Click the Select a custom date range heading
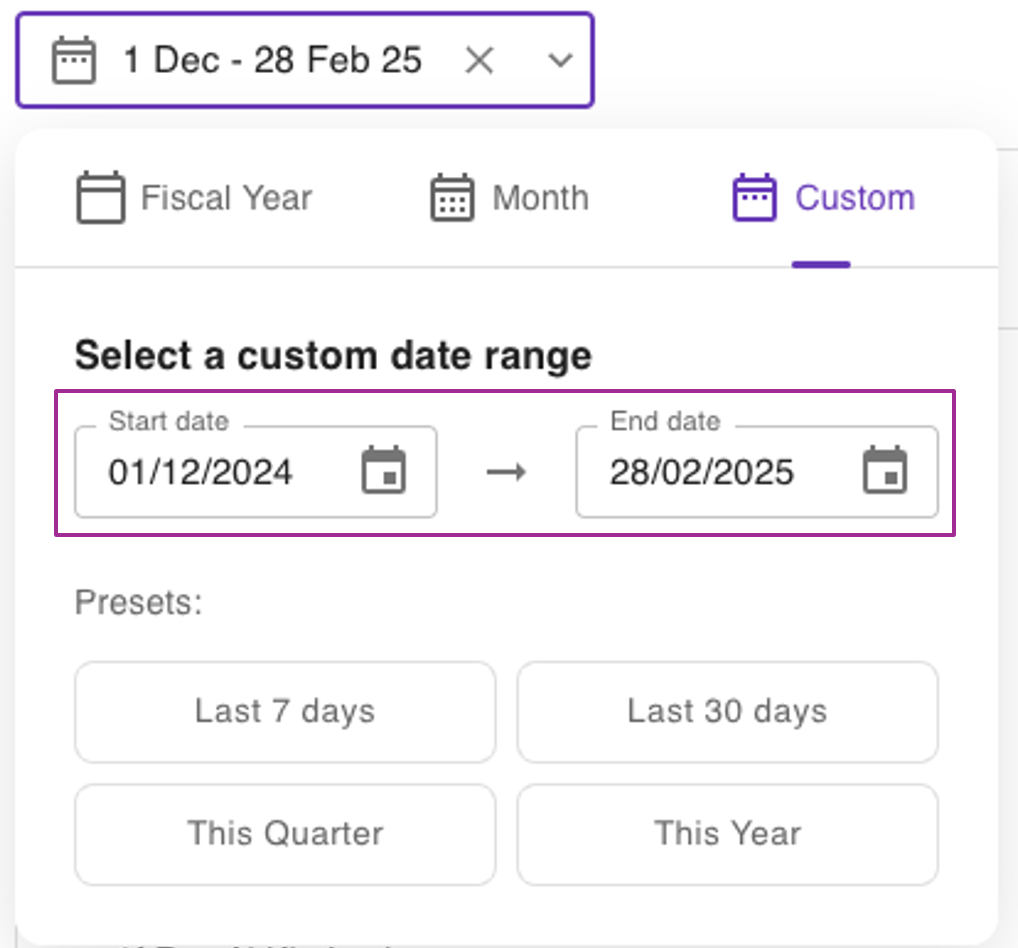Screen dimensions: 1018x948 coord(333,356)
